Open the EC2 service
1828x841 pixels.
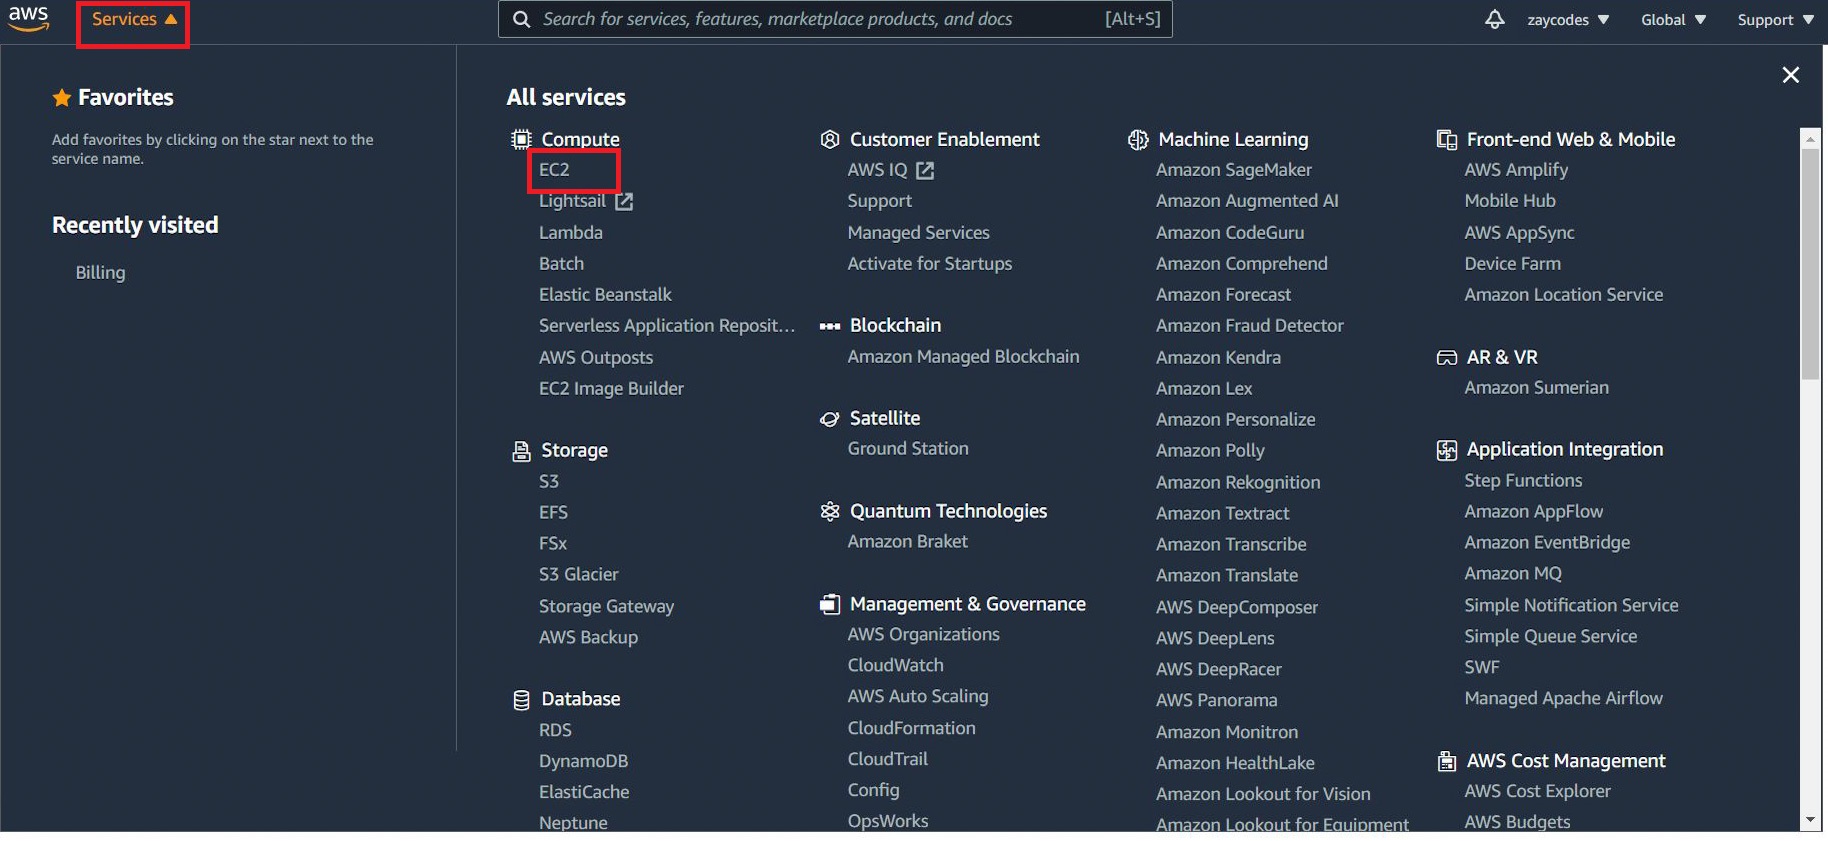coord(554,170)
